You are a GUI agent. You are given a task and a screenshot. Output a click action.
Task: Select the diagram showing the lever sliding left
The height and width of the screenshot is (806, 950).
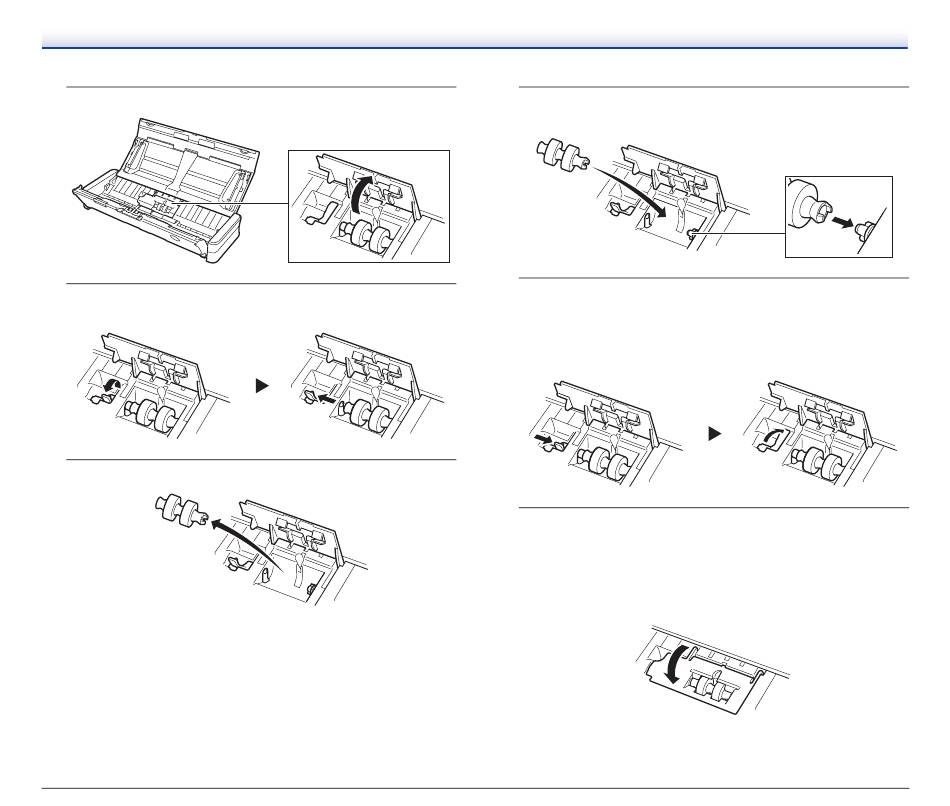(367, 385)
